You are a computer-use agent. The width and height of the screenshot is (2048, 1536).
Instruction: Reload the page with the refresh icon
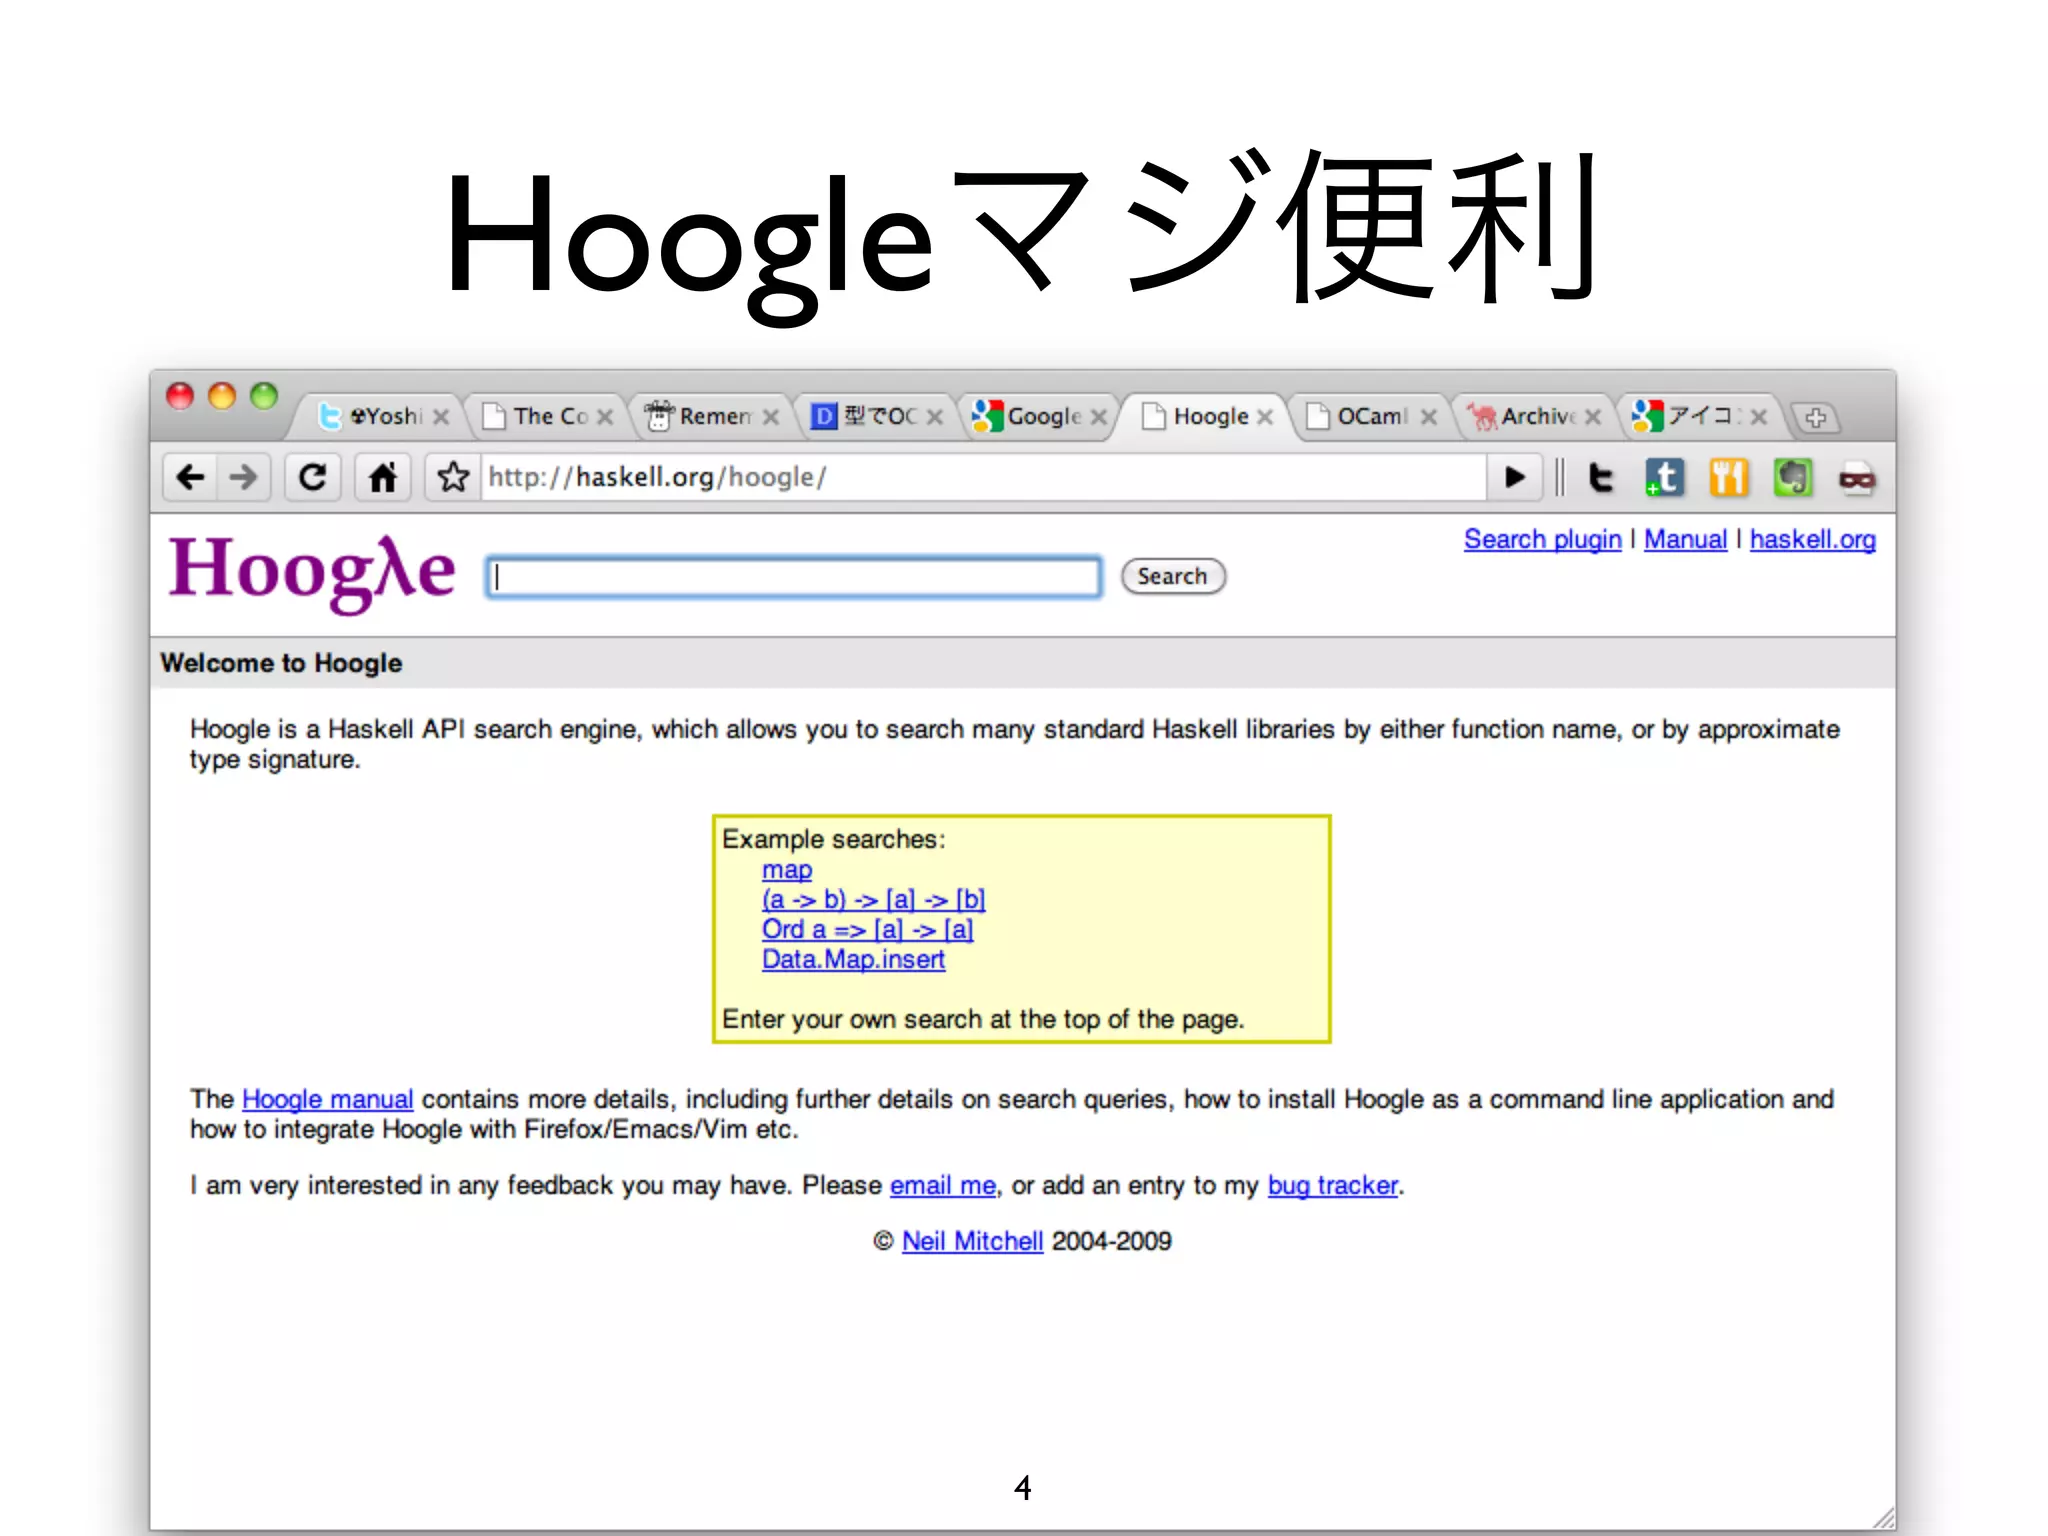tap(313, 477)
